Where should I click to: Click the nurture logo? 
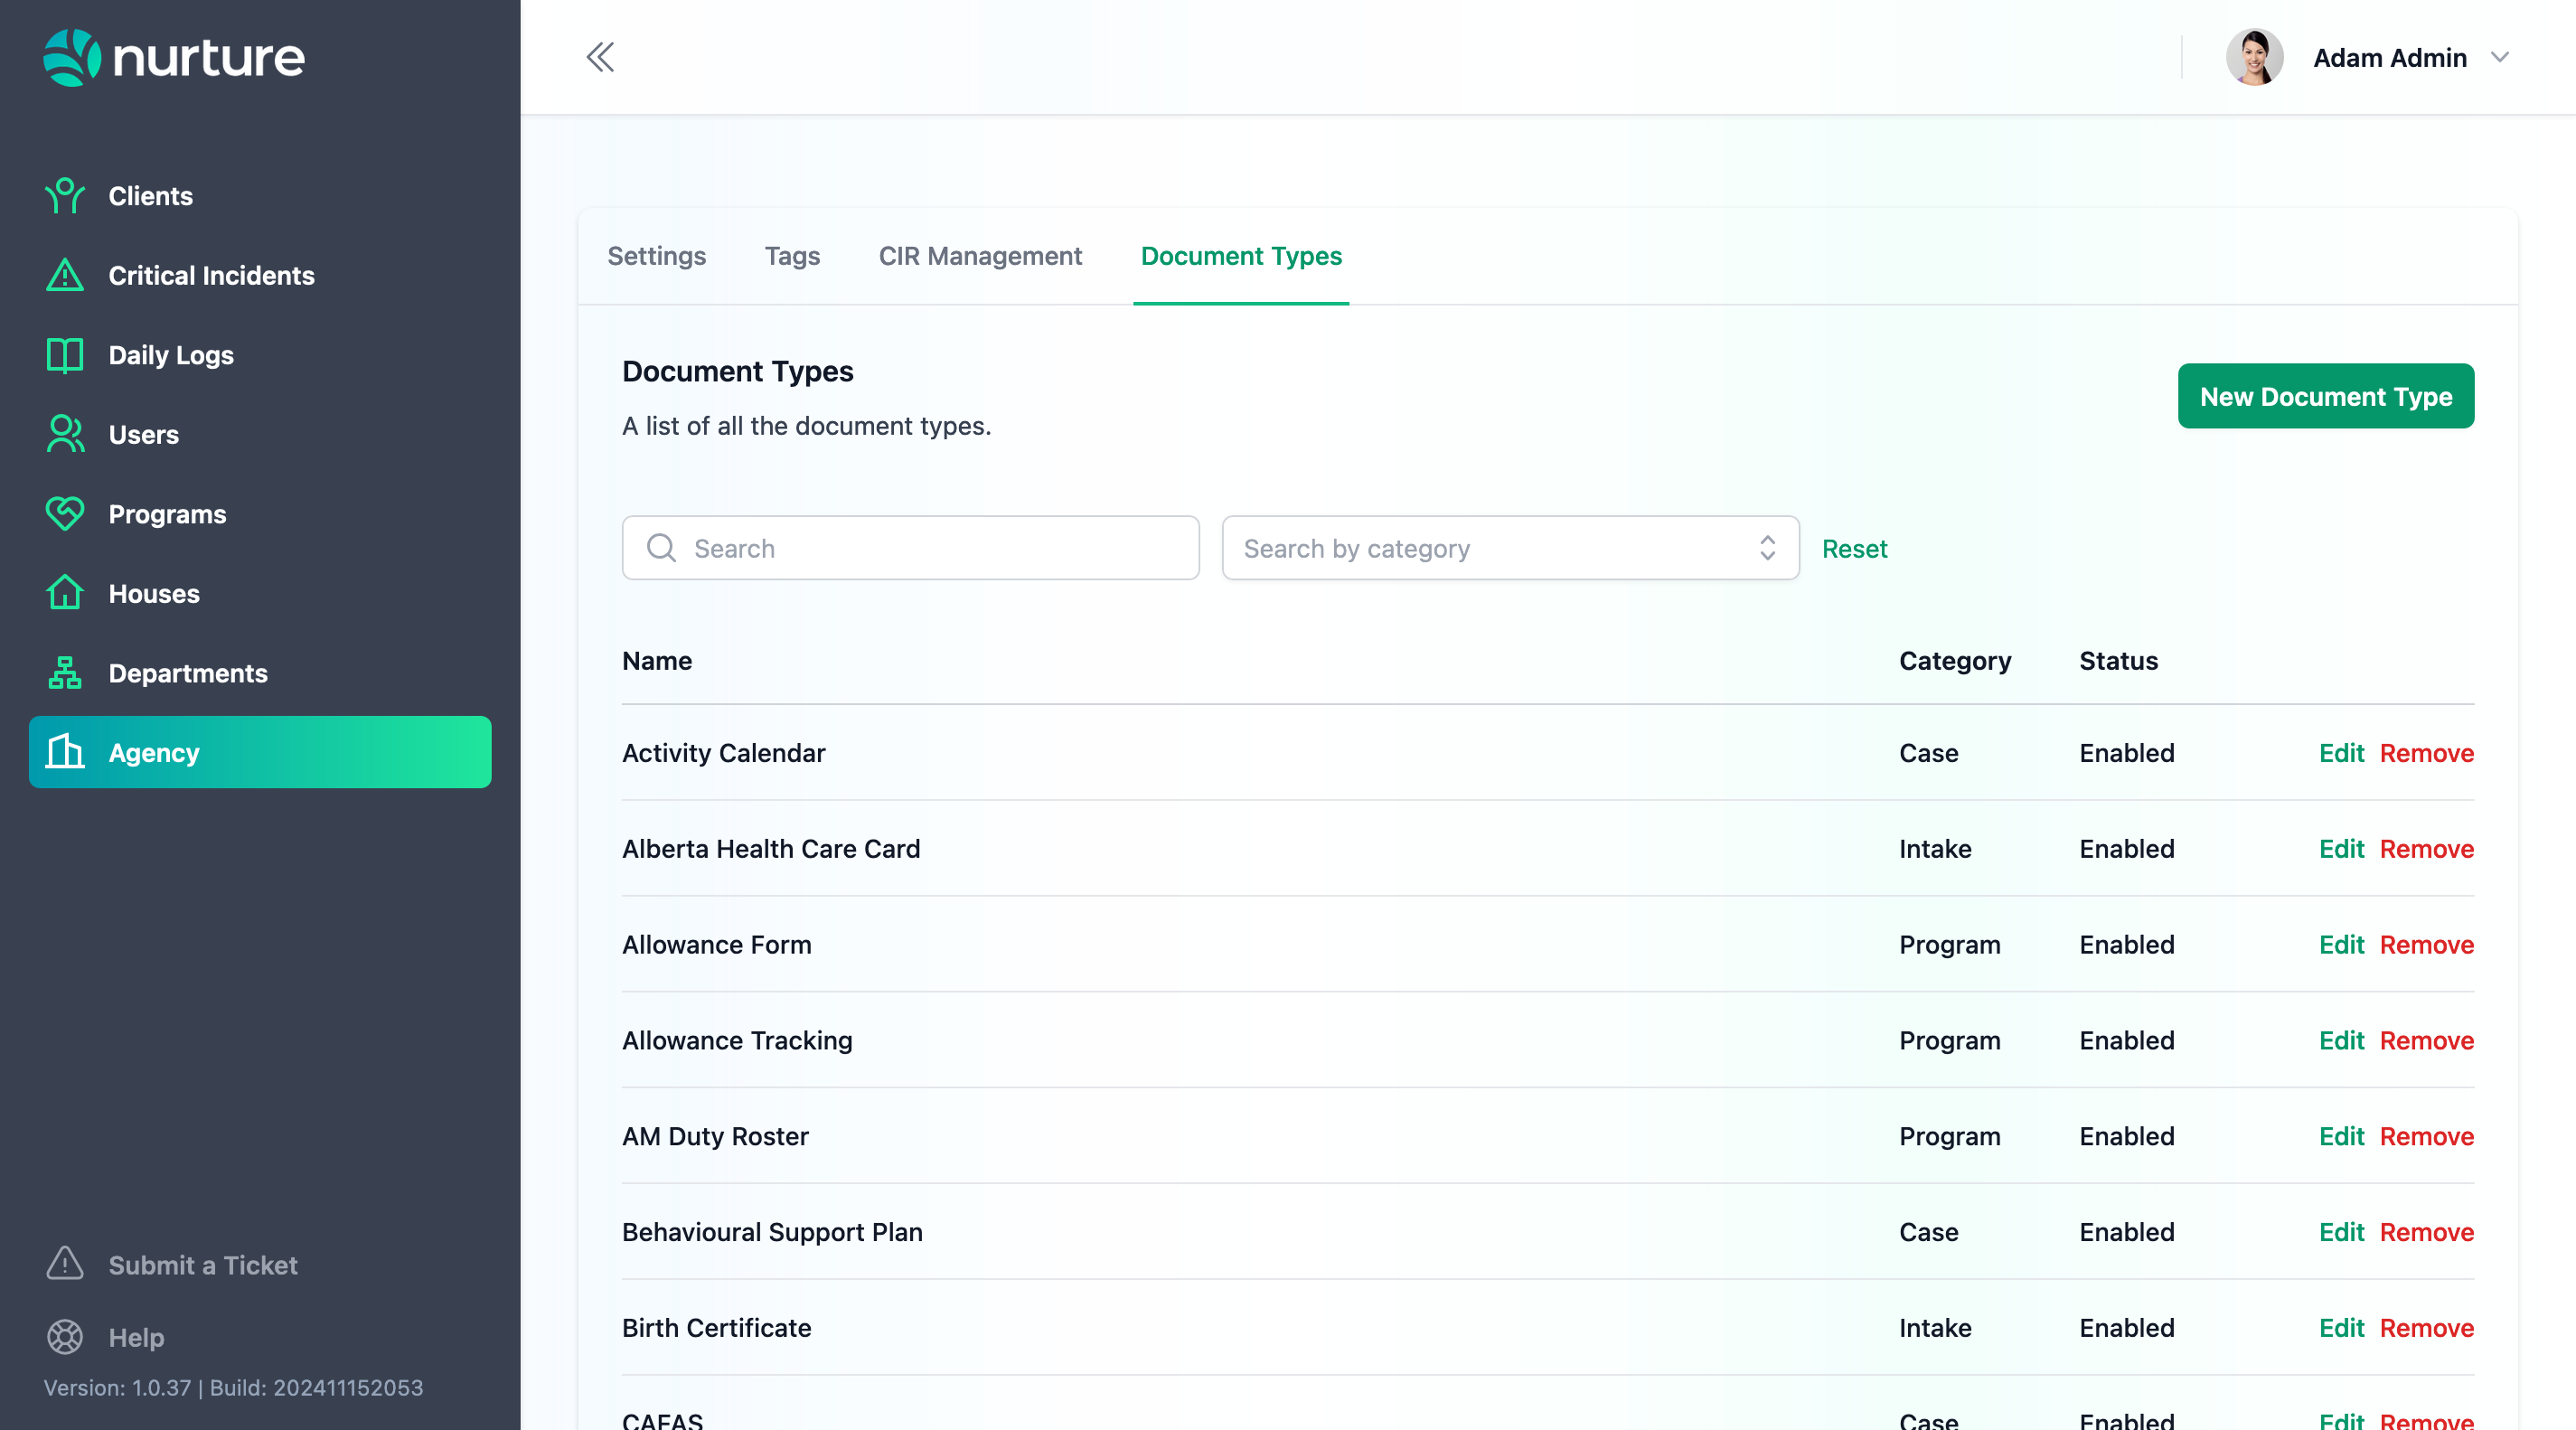coord(174,57)
